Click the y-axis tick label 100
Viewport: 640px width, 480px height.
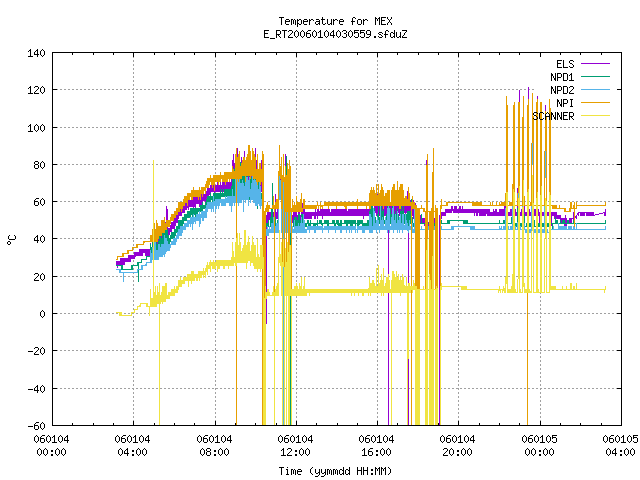click(36, 128)
